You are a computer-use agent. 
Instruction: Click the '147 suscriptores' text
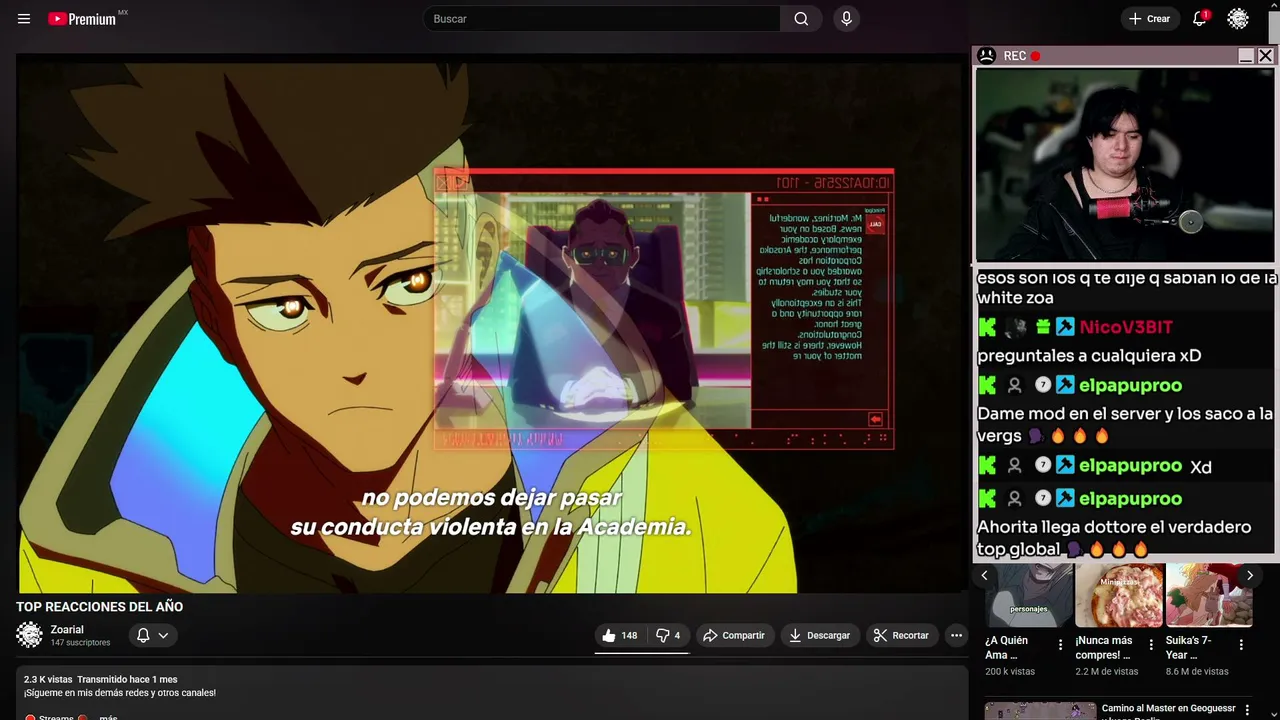pos(80,643)
